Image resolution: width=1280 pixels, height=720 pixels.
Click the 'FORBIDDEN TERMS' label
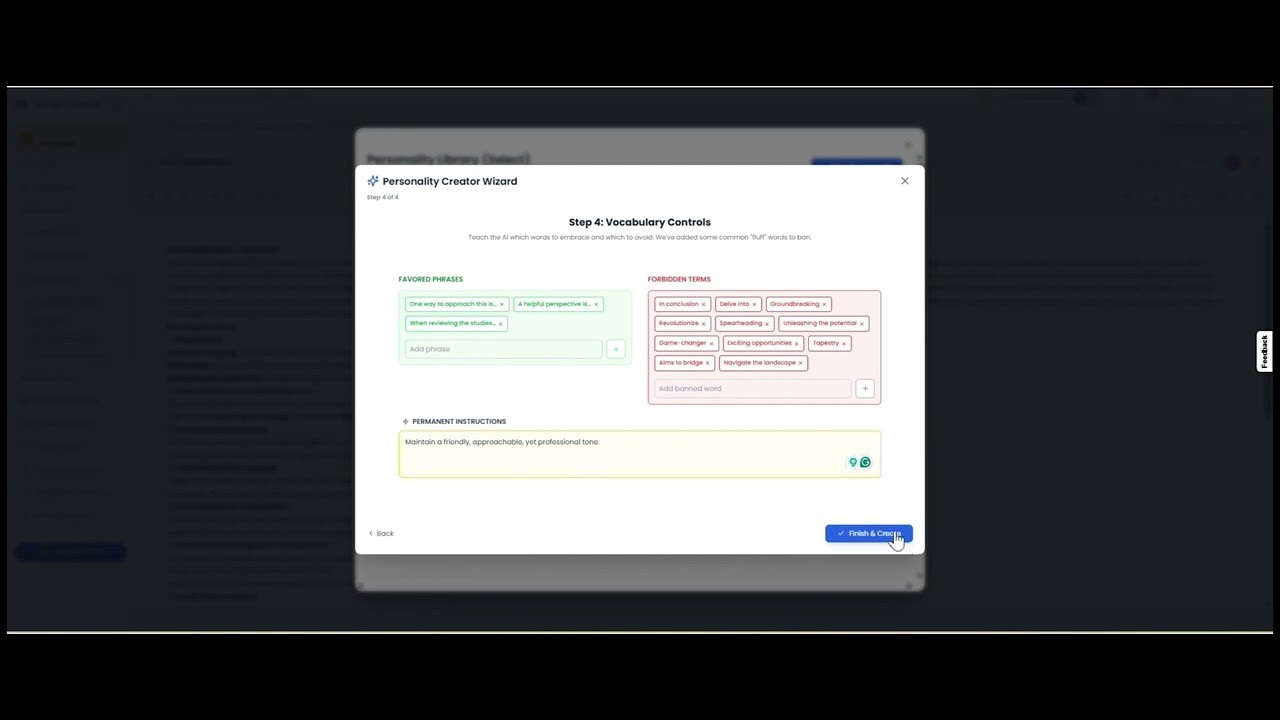coord(679,279)
